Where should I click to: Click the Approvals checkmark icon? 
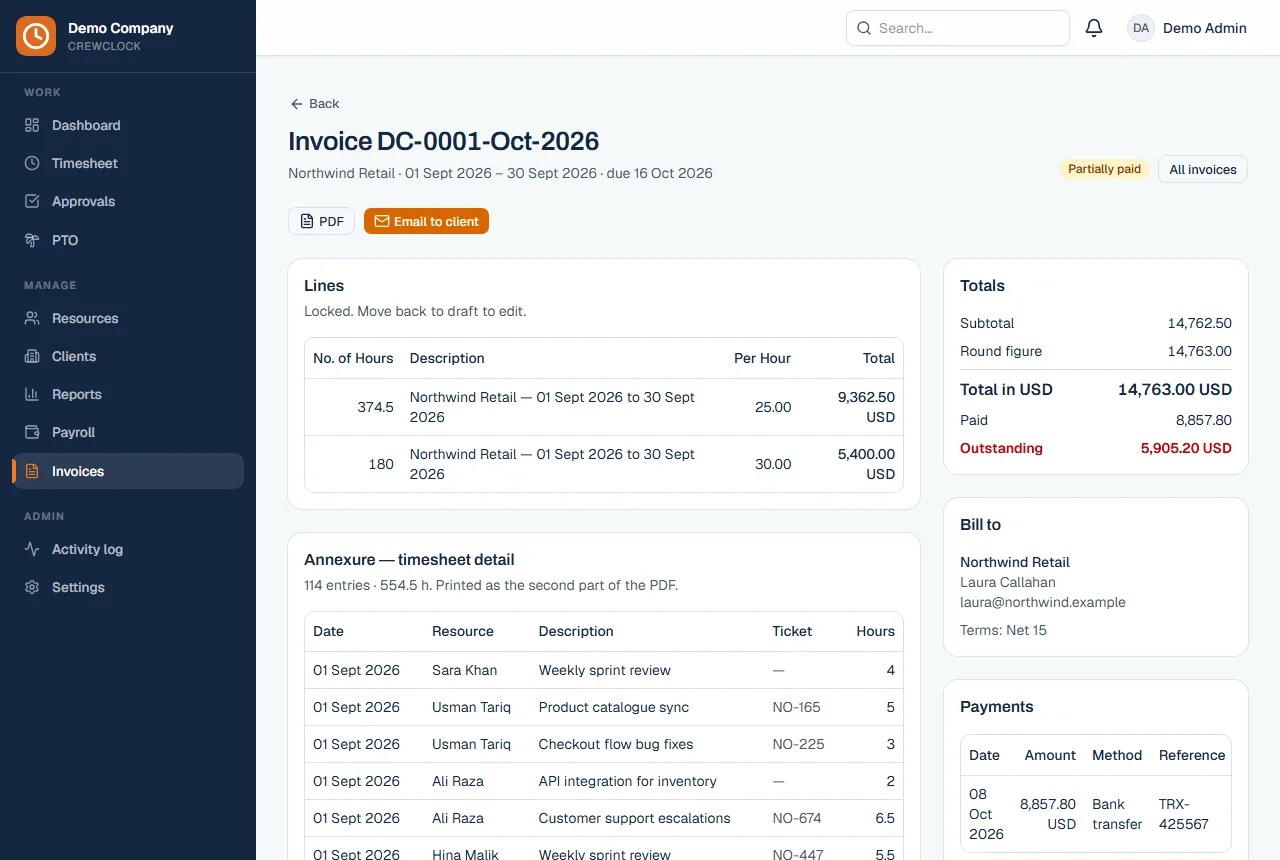[32, 201]
